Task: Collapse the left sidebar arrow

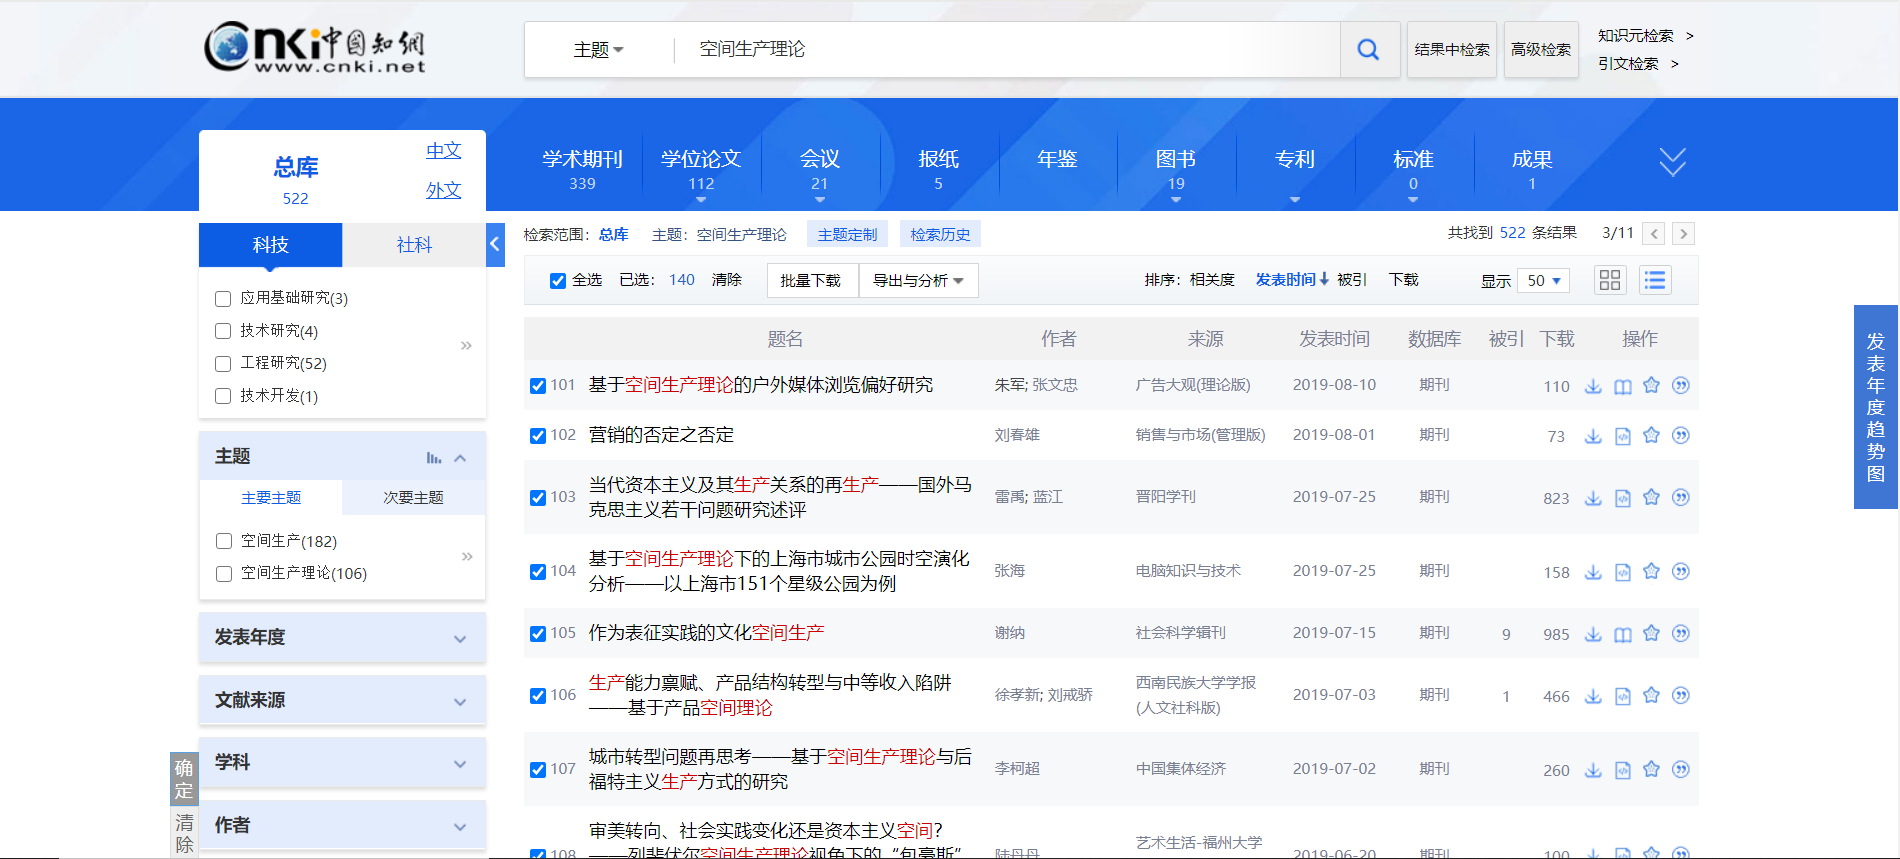Action: pos(495,244)
